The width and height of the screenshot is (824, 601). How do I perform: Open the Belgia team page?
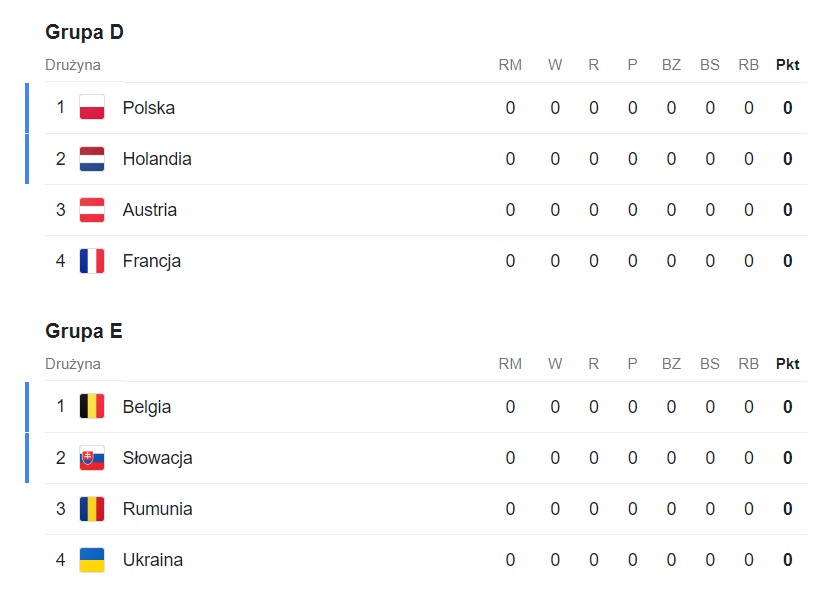(x=147, y=407)
